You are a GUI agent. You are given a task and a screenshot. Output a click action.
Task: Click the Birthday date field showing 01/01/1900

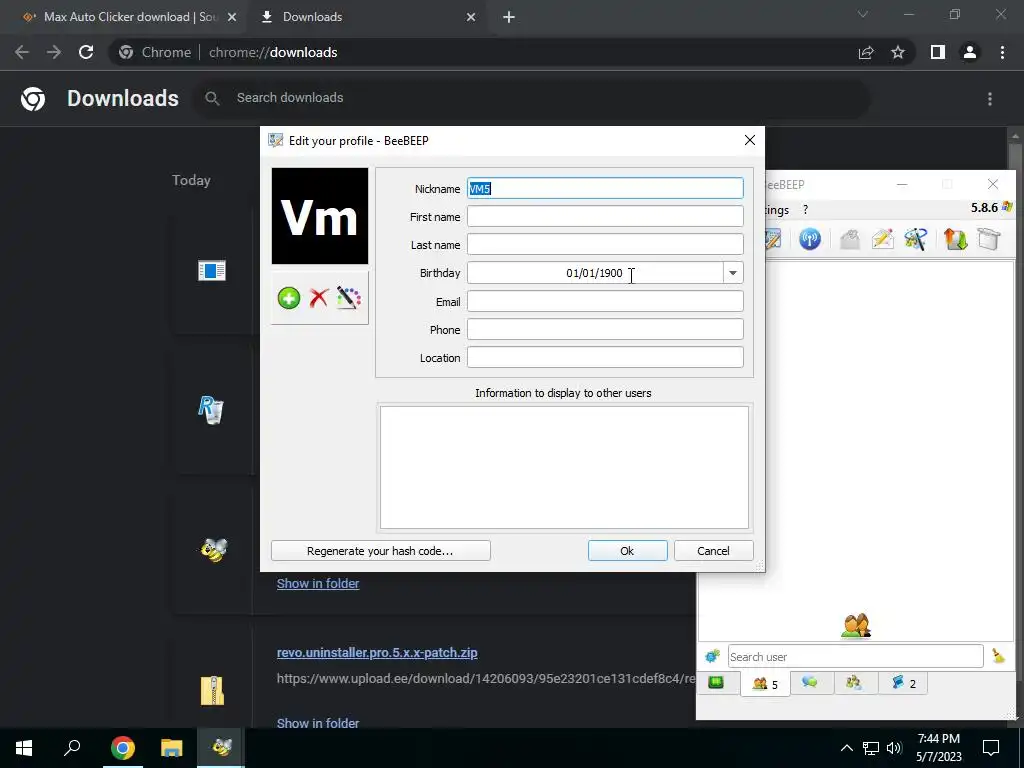(x=595, y=273)
